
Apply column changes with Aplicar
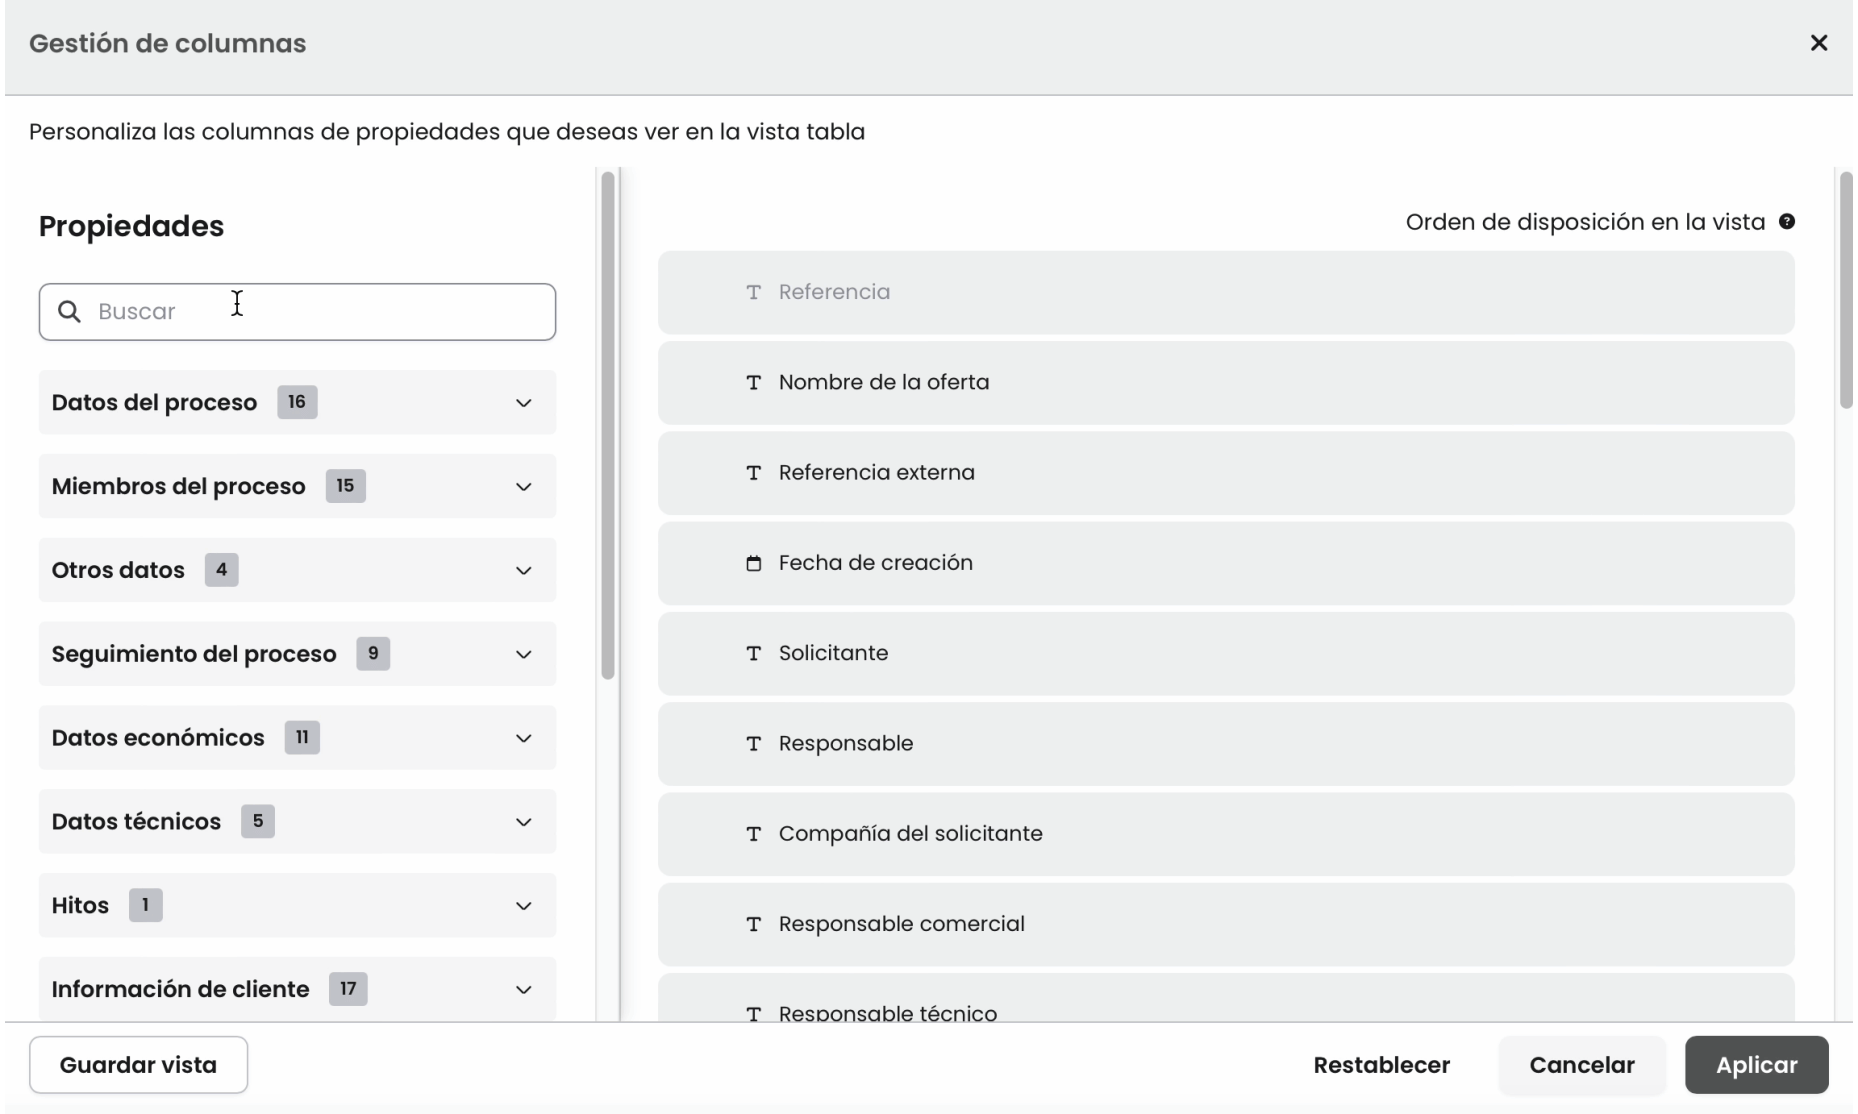[1757, 1065]
